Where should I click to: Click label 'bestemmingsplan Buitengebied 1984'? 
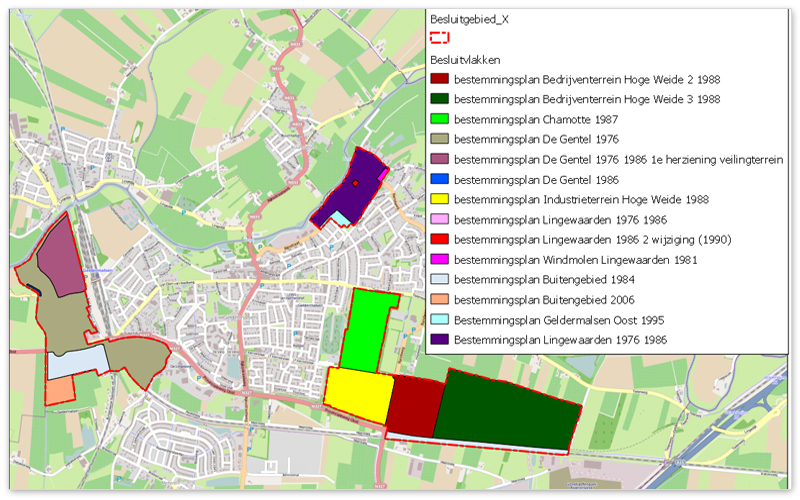click(x=544, y=280)
